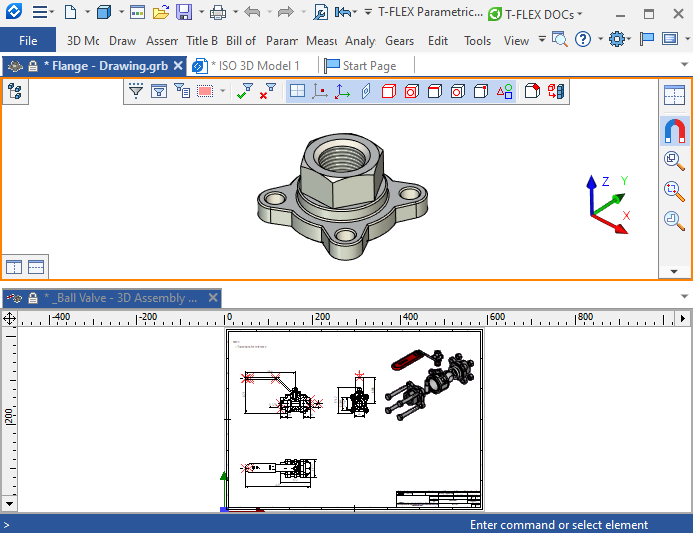This screenshot has width=693, height=533.
Task: Click the zoom window magnifier icon
Action: point(674,160)
